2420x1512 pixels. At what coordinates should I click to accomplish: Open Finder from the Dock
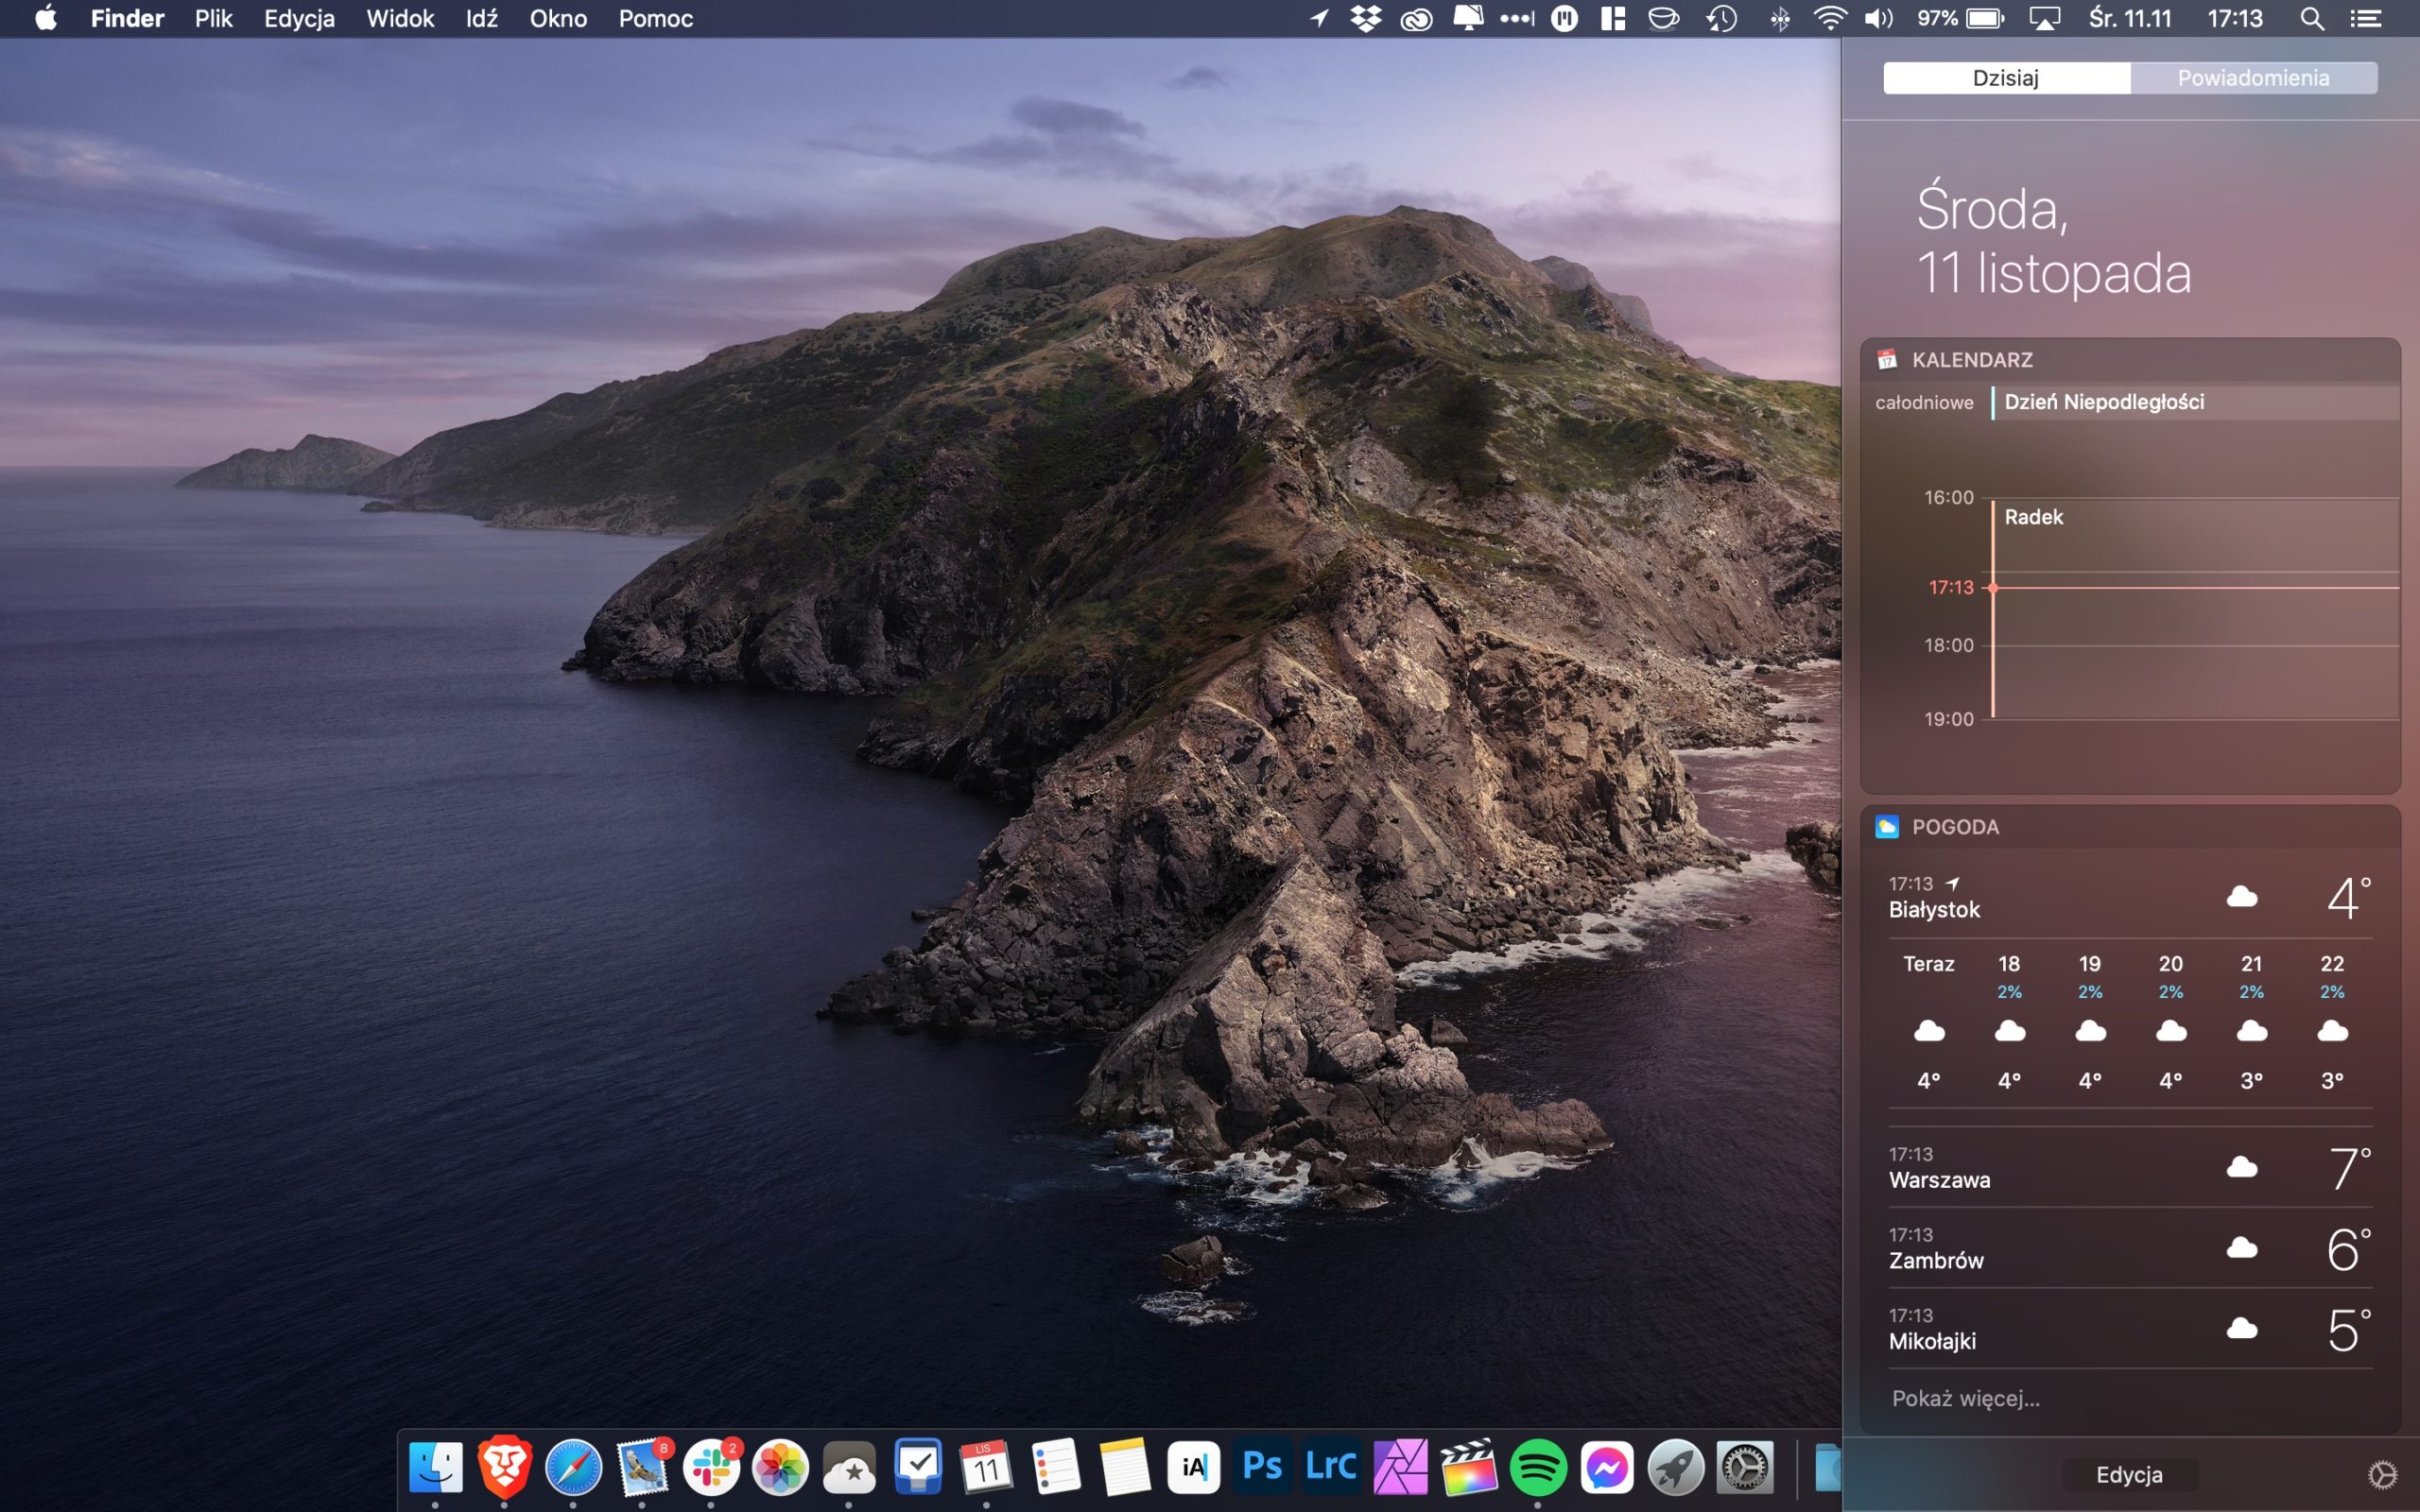(436, 1467)
